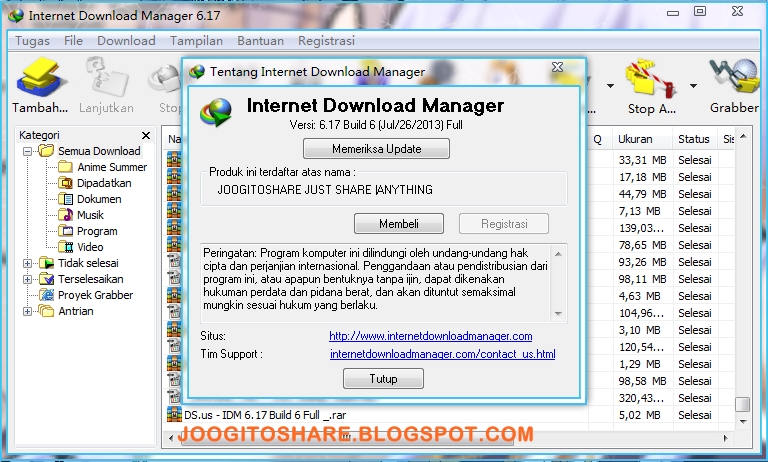Open dropdown arrow beside Stop A... icon

(693, 86)
